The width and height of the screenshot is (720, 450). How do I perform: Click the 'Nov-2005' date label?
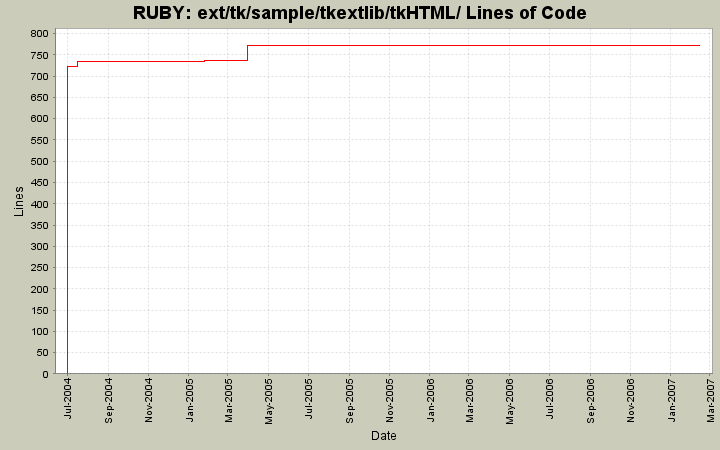point(389,400)
